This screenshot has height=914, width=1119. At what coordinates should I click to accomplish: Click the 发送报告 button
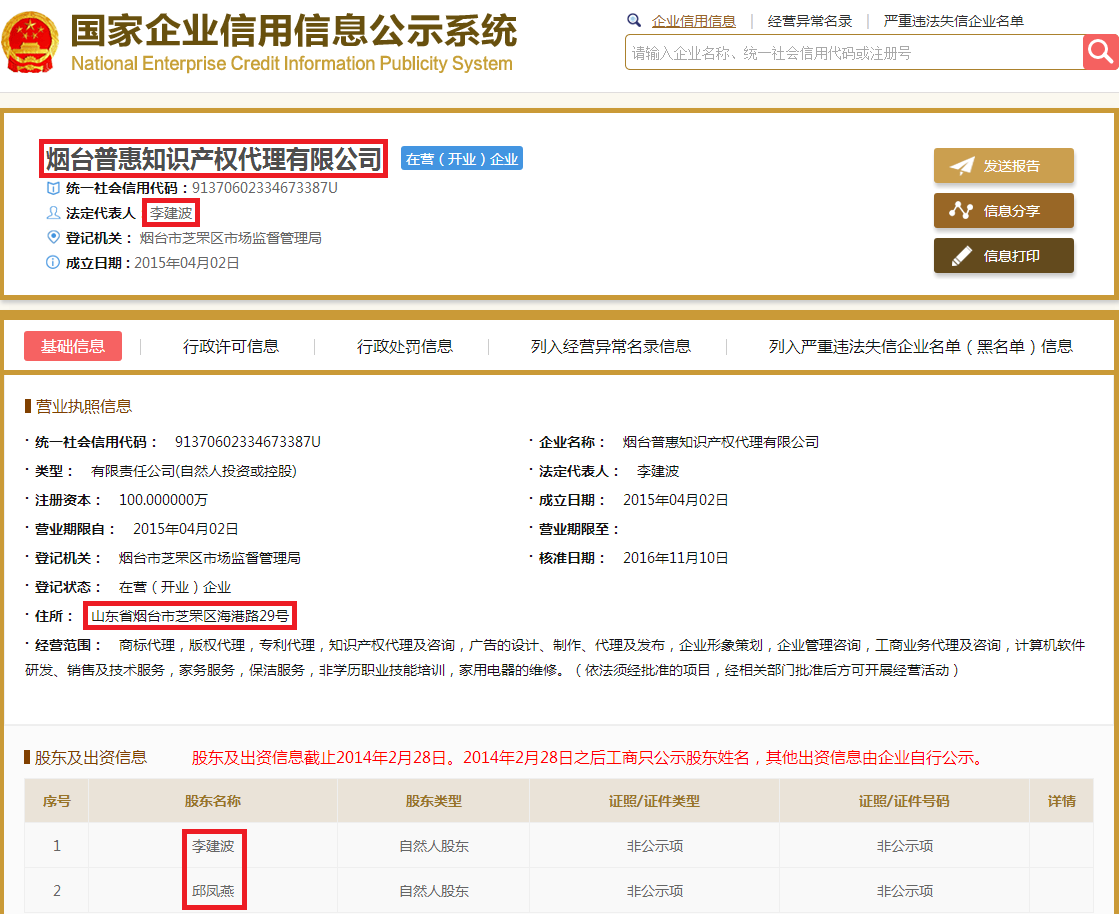[x=1003, y=166]
